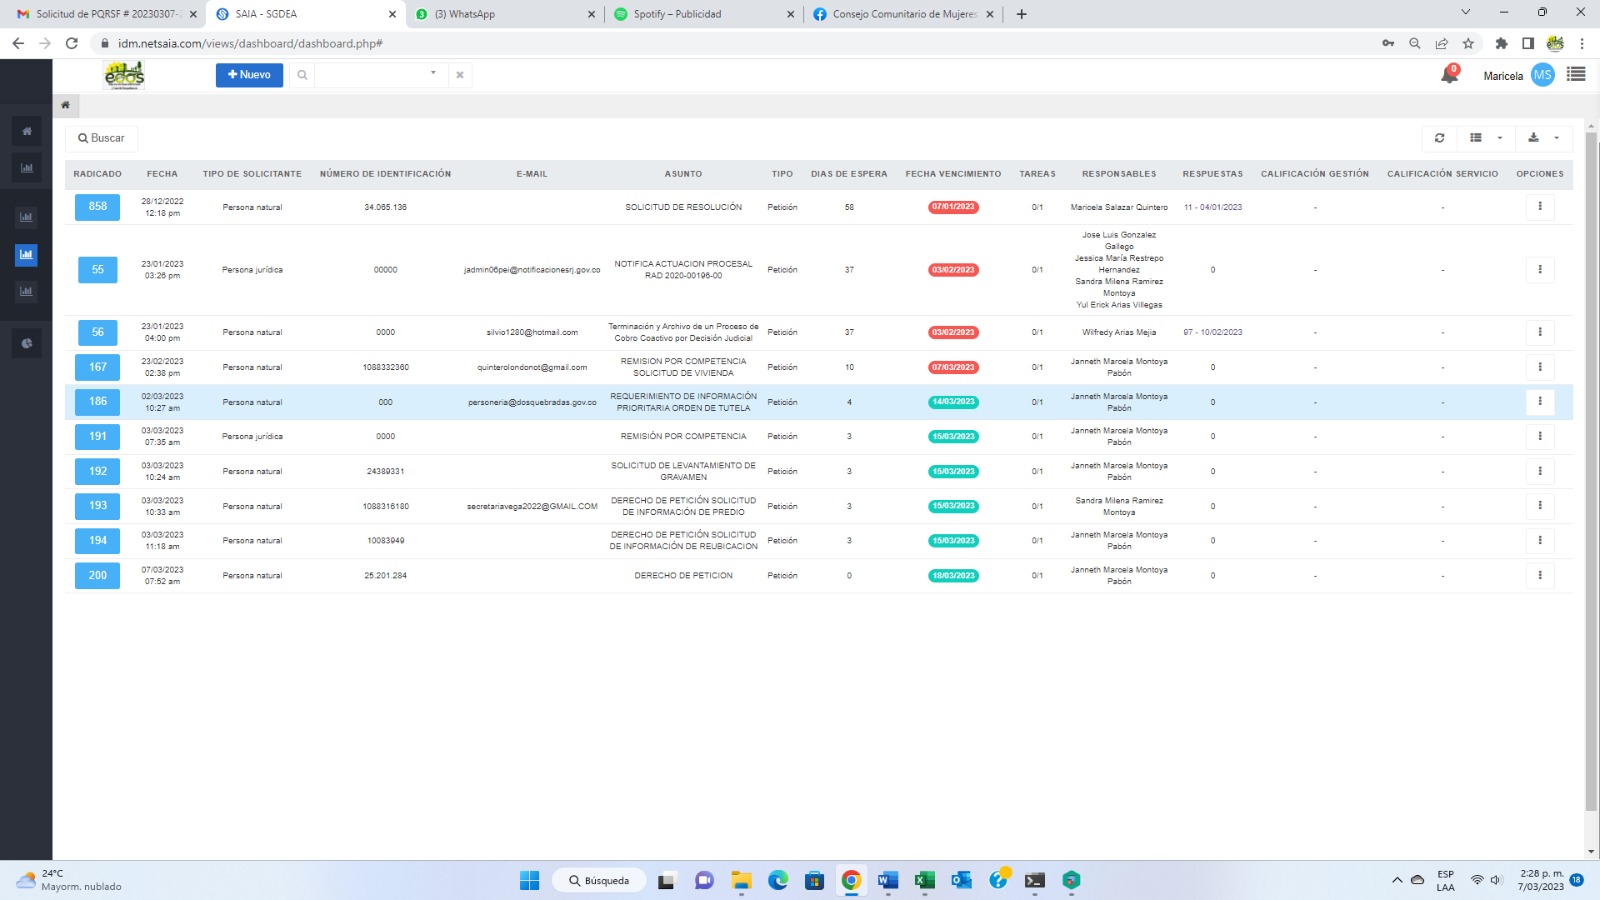Click the Nuevo button

point(249,75)
